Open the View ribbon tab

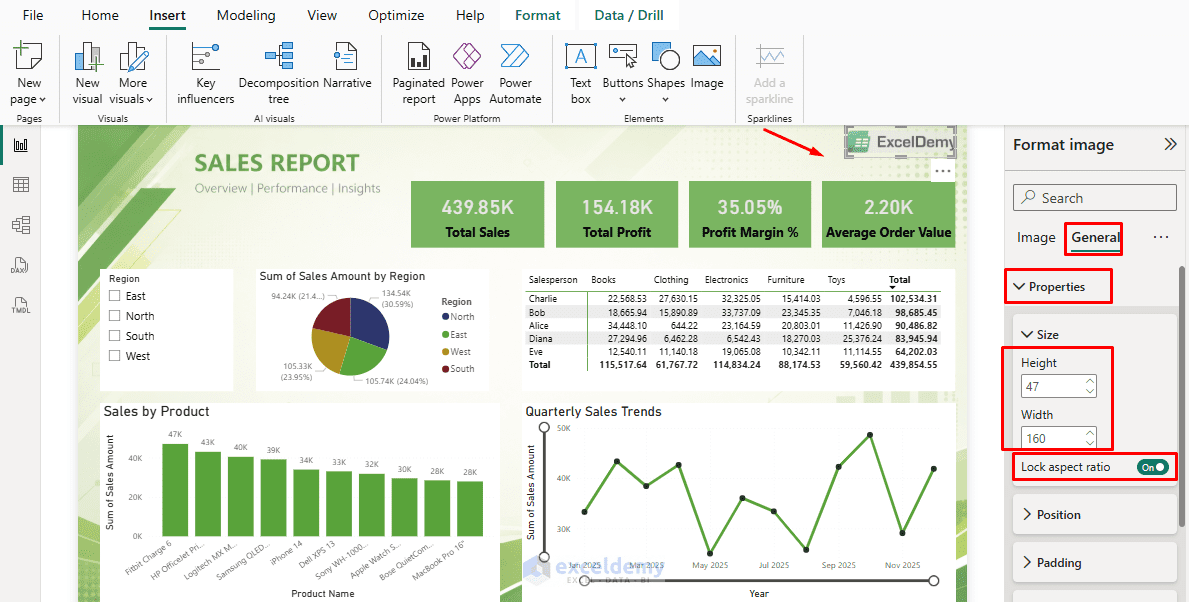click(322, 15)
